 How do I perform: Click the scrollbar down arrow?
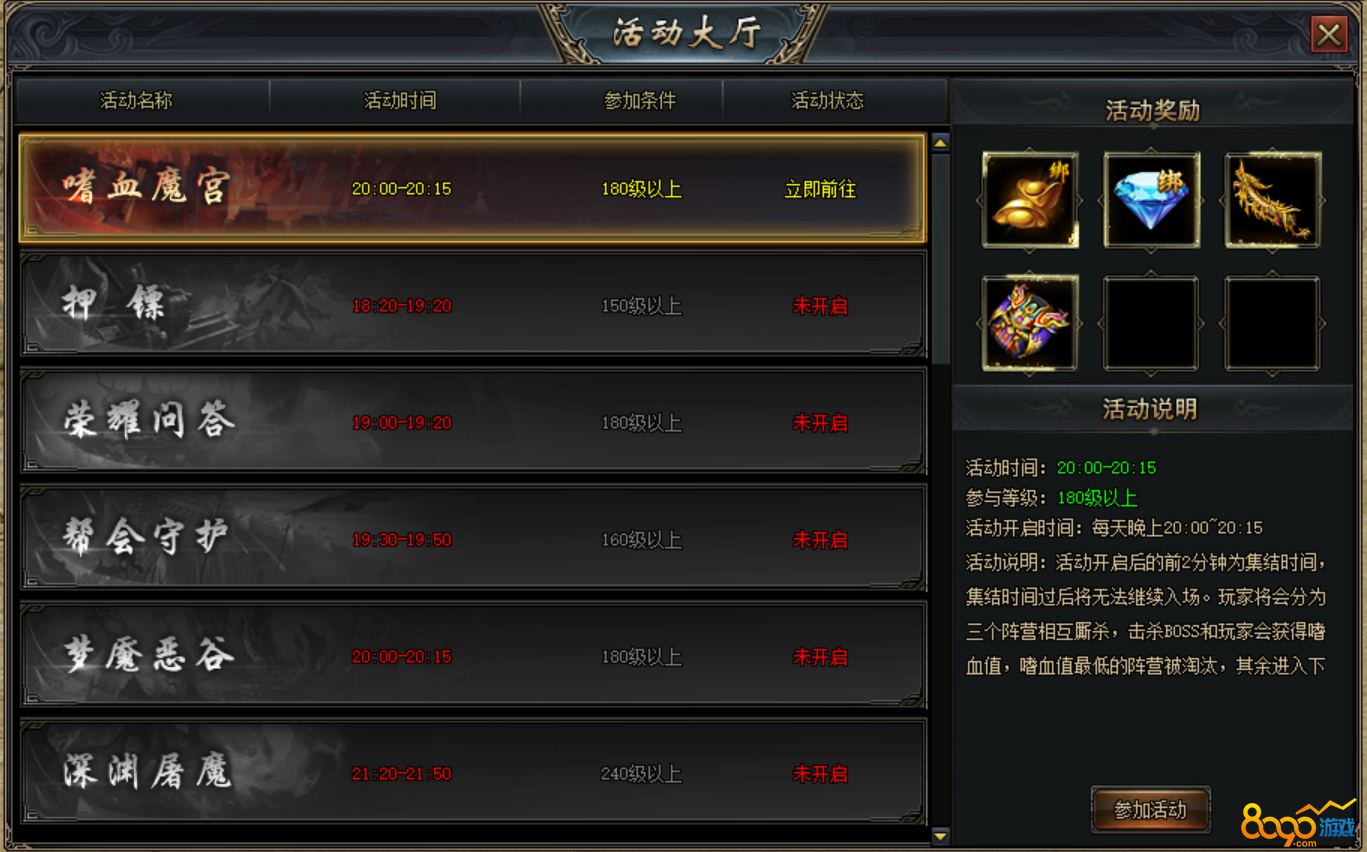click(940, 835)
